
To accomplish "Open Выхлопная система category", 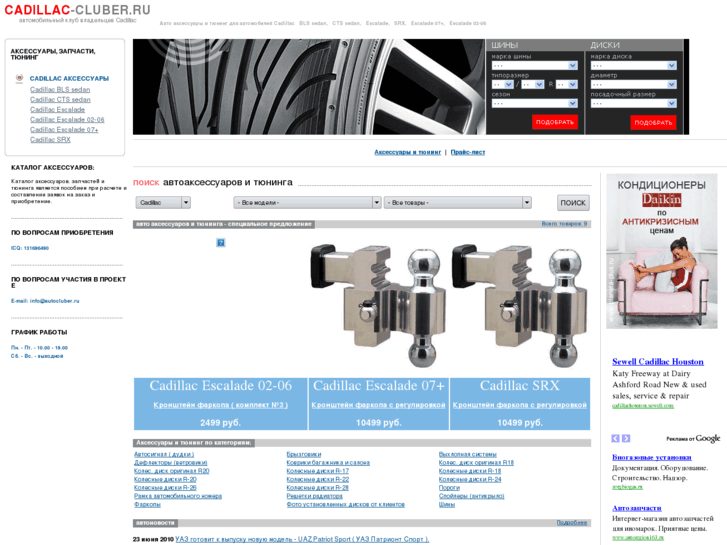I will tap(467, 455).
